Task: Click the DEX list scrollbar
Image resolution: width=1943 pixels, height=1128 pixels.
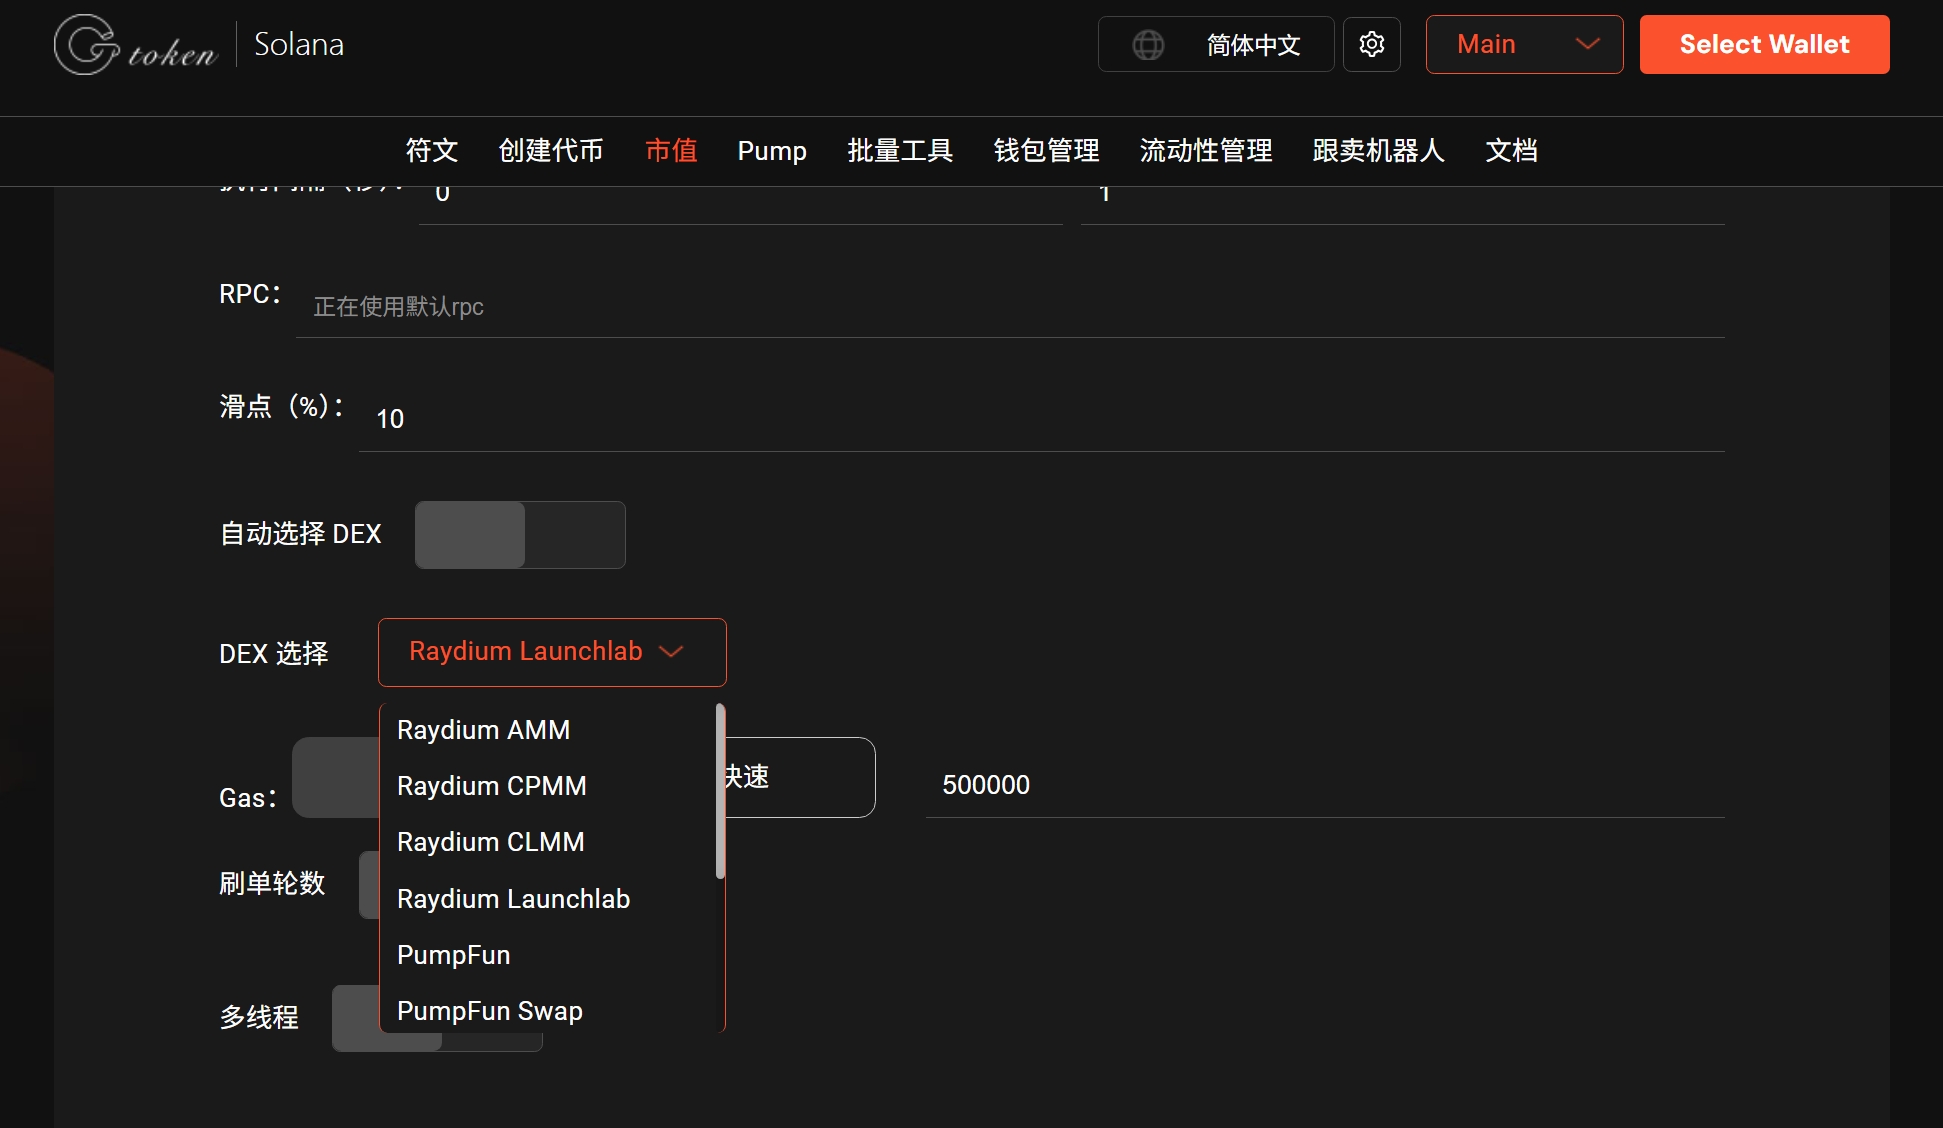Action: pos(720,791)
